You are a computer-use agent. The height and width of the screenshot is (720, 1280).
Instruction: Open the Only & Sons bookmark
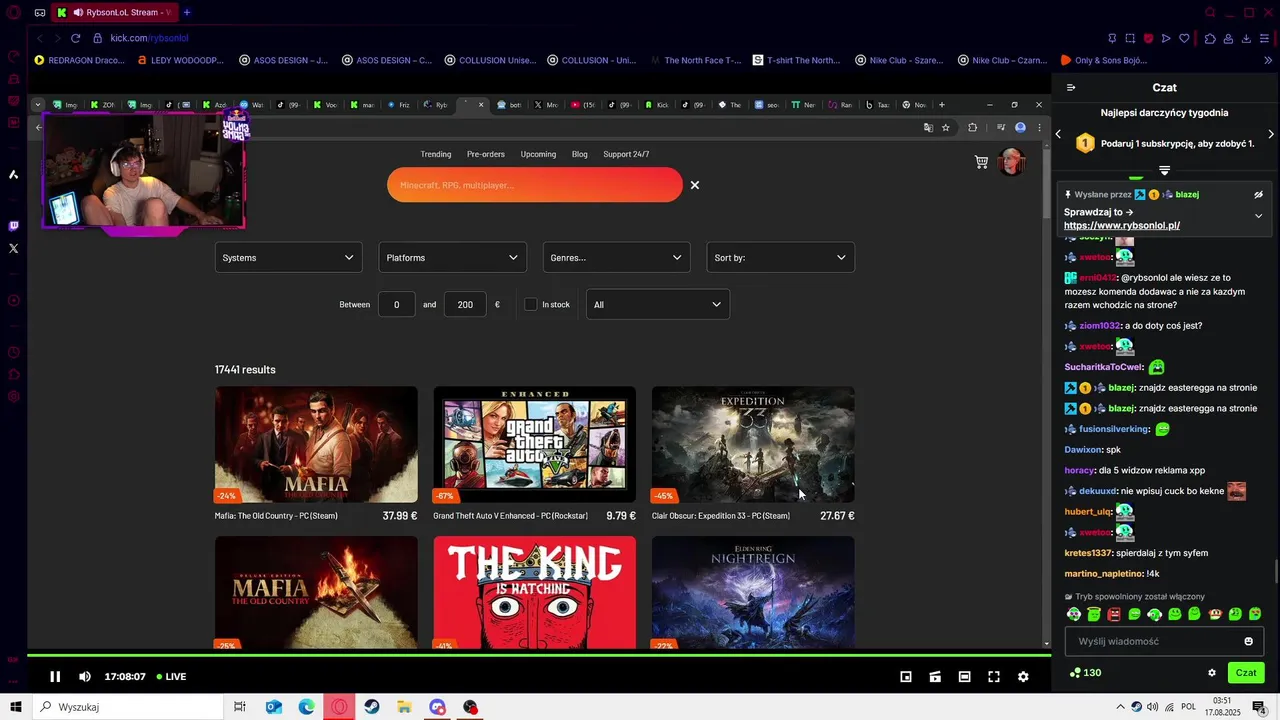(x=1104, y=60)
